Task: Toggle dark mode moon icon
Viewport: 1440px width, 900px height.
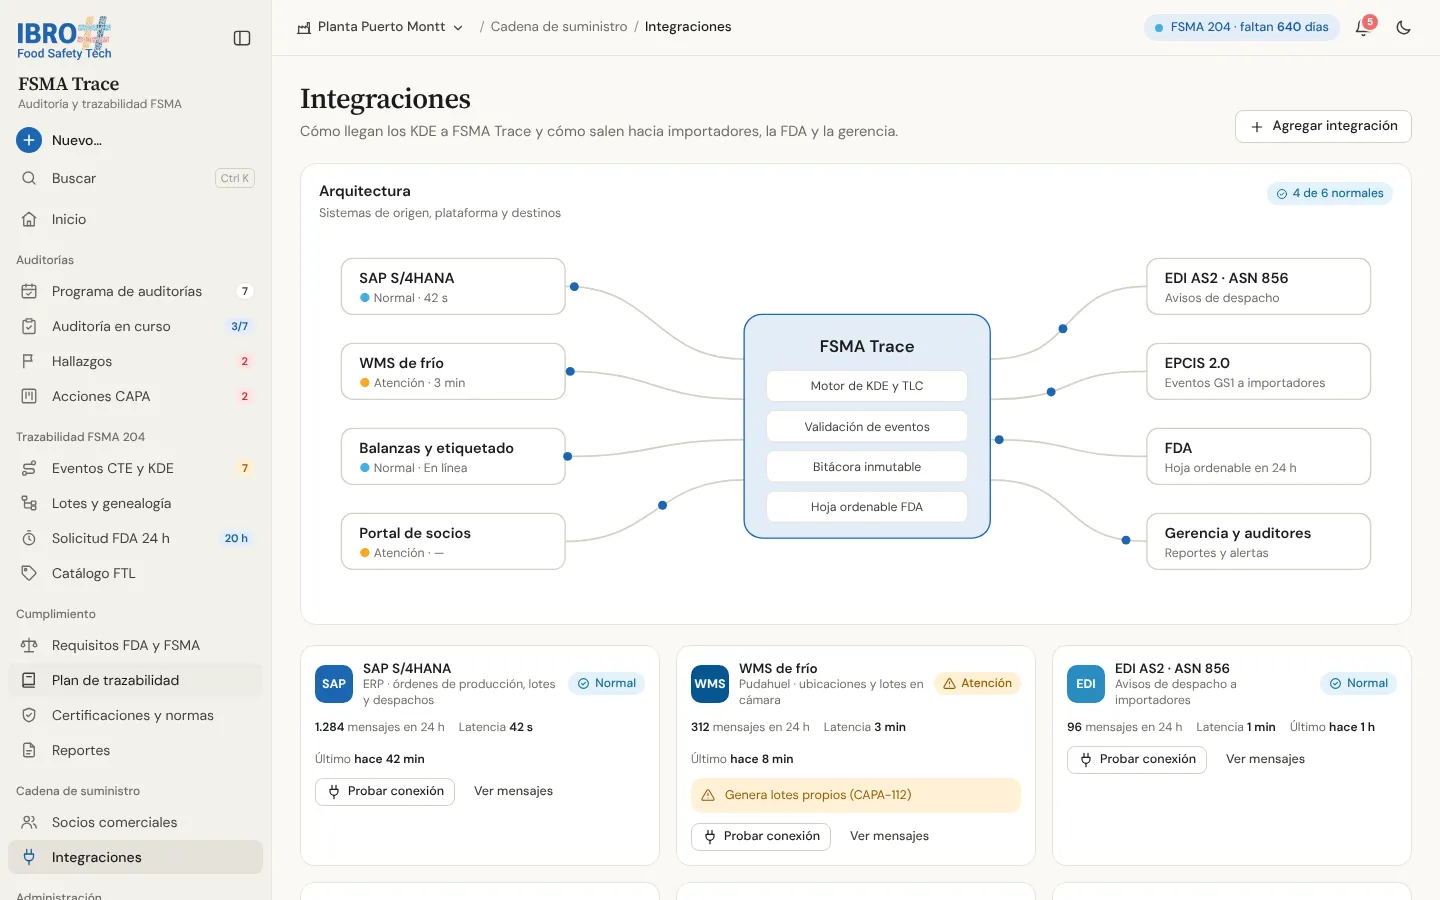Action: pyautogui.click(x=1404, y=28)
